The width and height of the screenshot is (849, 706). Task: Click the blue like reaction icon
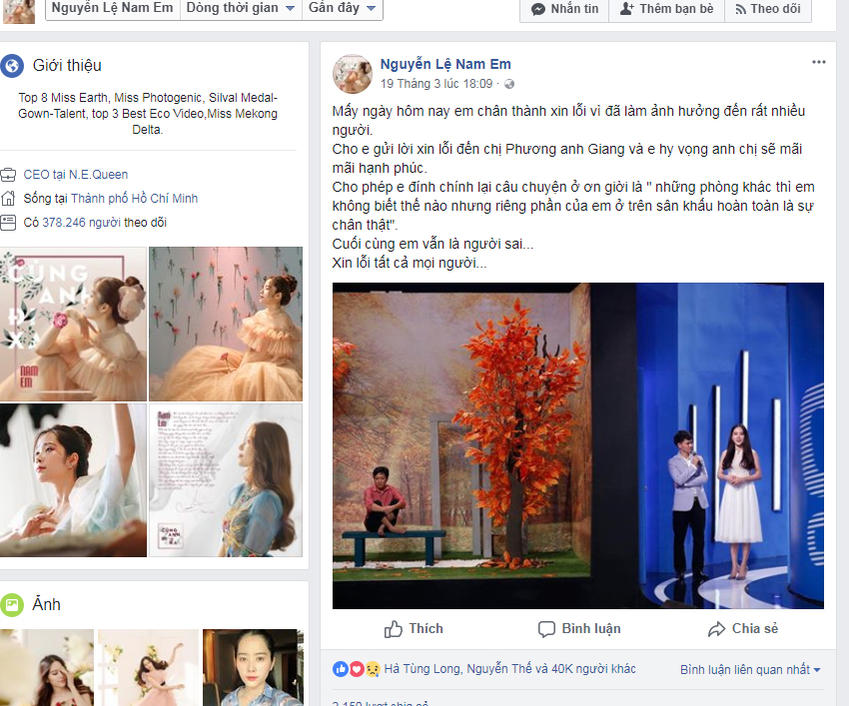click(x=340, y=669)
